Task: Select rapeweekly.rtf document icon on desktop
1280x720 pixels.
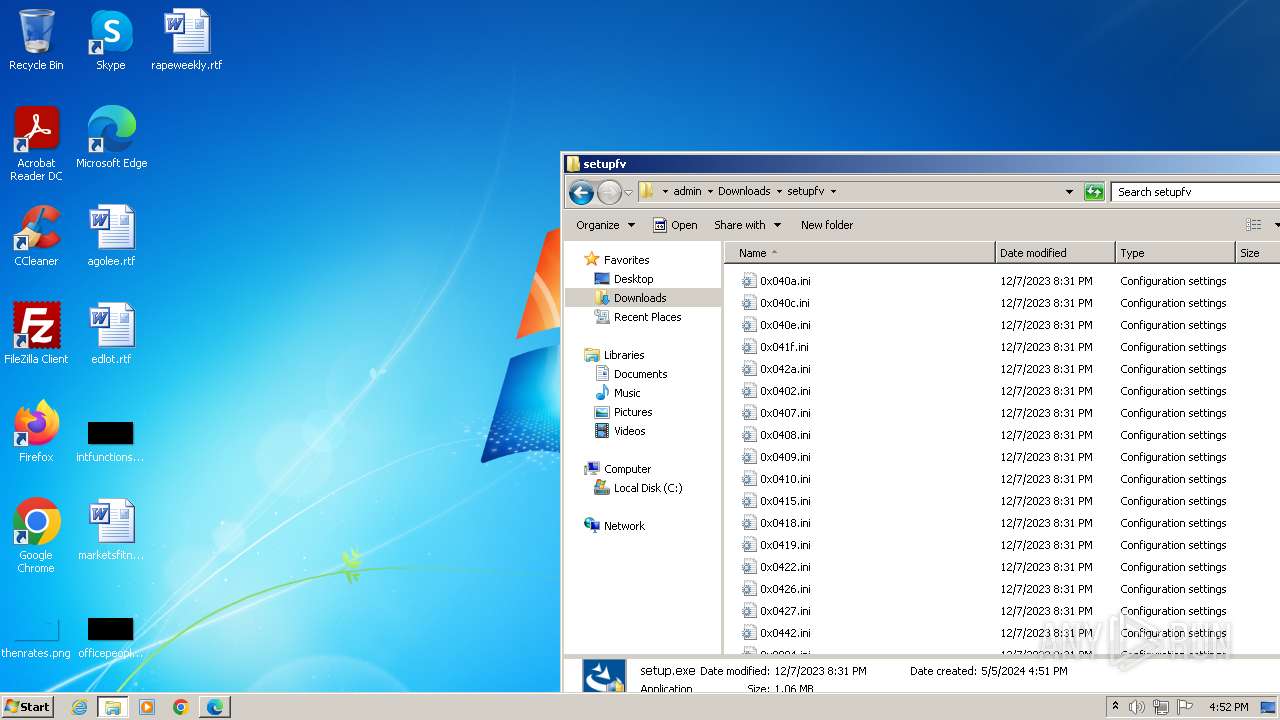Action: click(x=187, y=40)
